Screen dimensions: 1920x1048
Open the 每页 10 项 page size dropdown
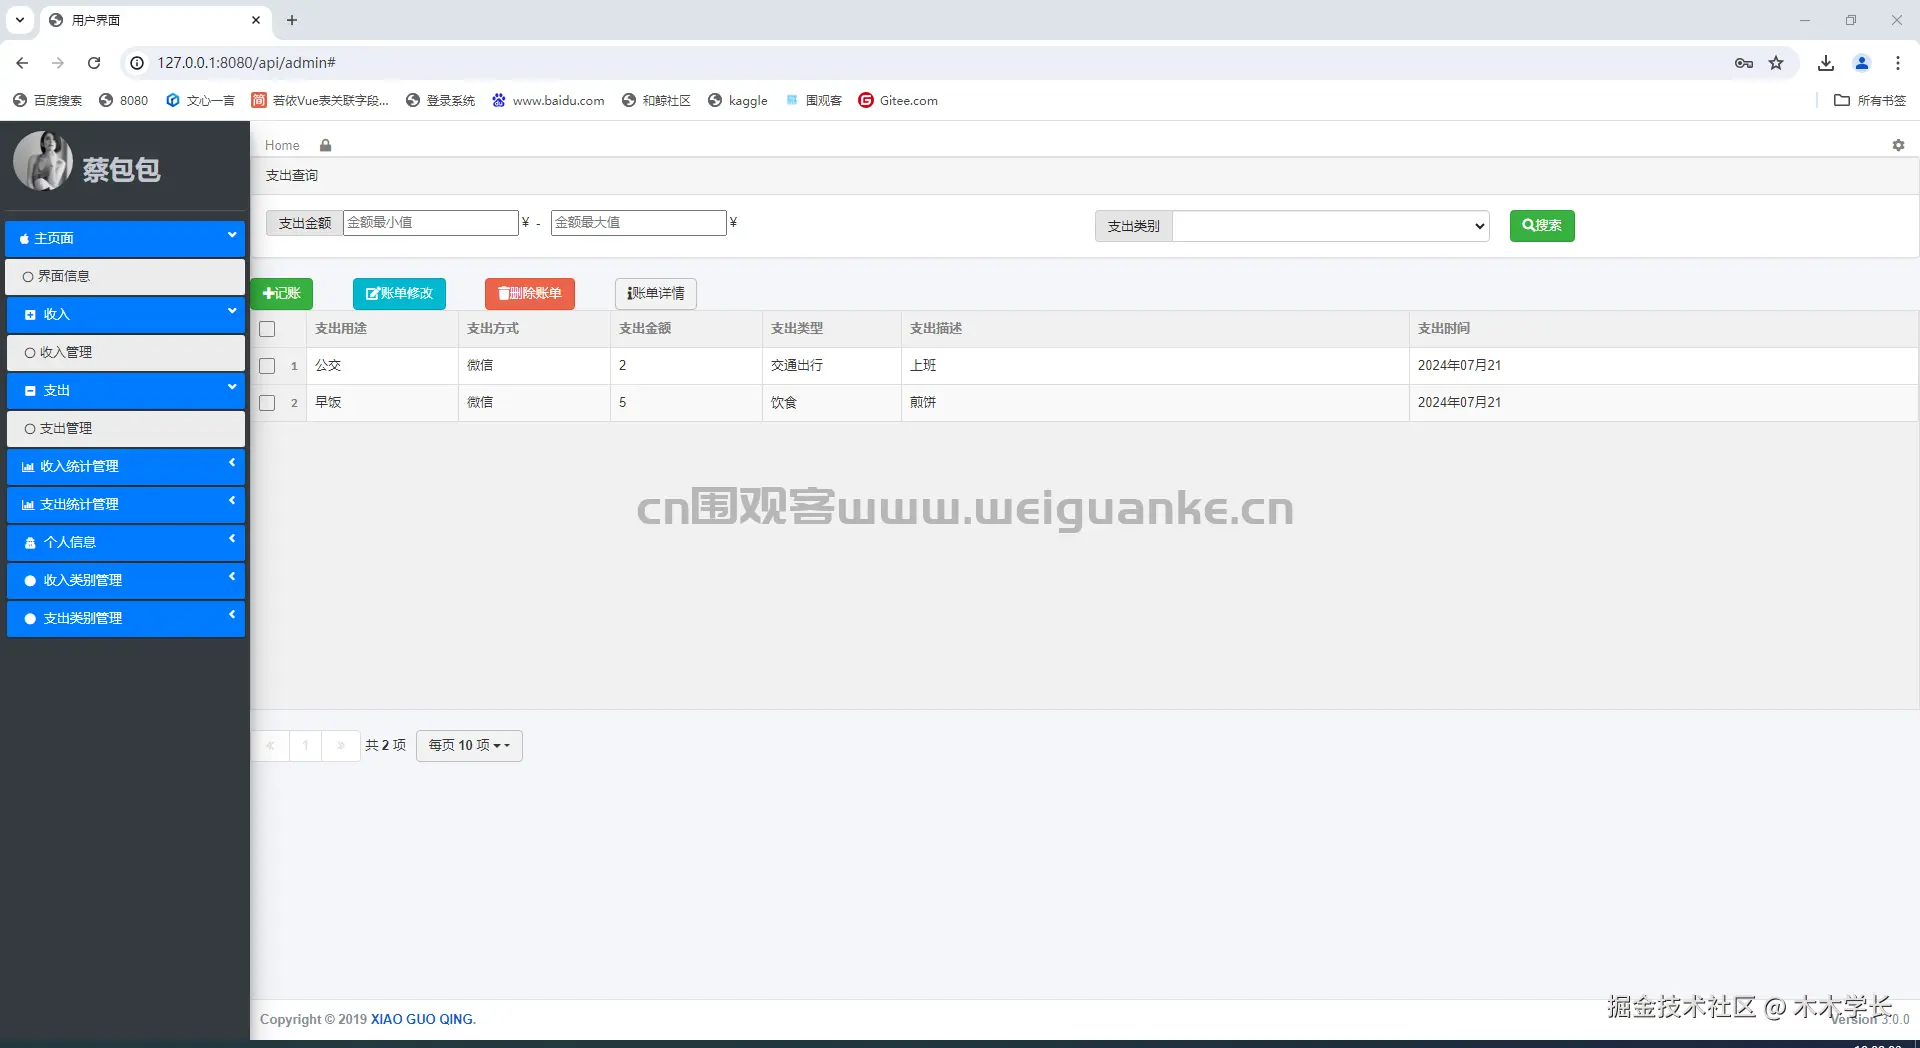468,745
